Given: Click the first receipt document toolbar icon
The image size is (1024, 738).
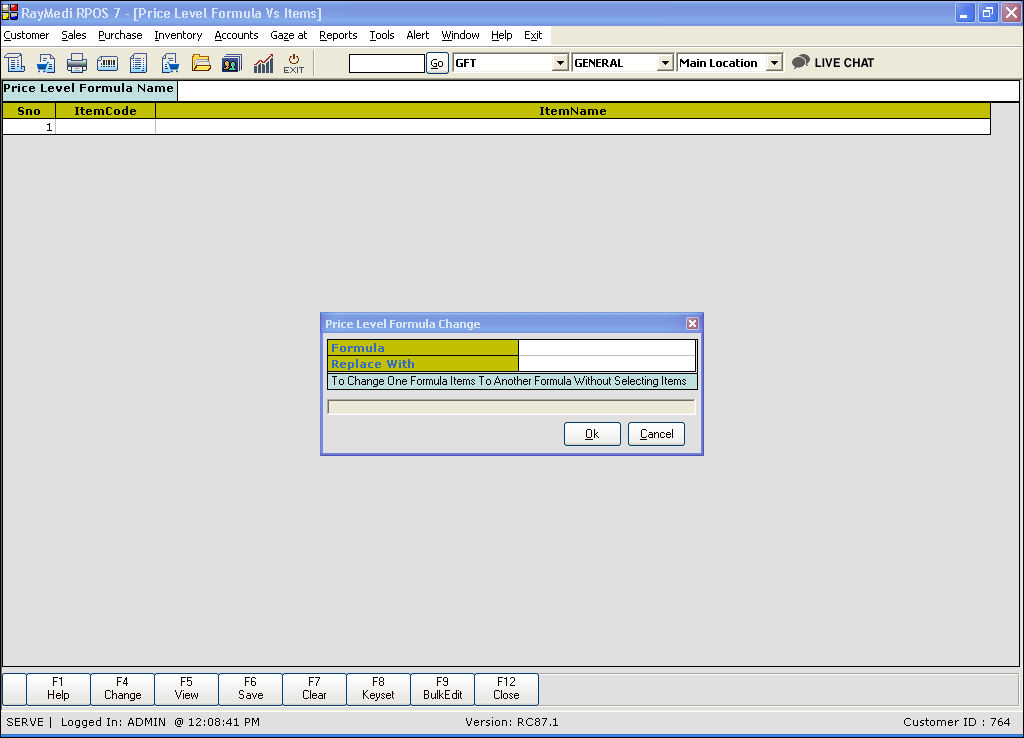Looking at the screenshot, I should 15,63.
